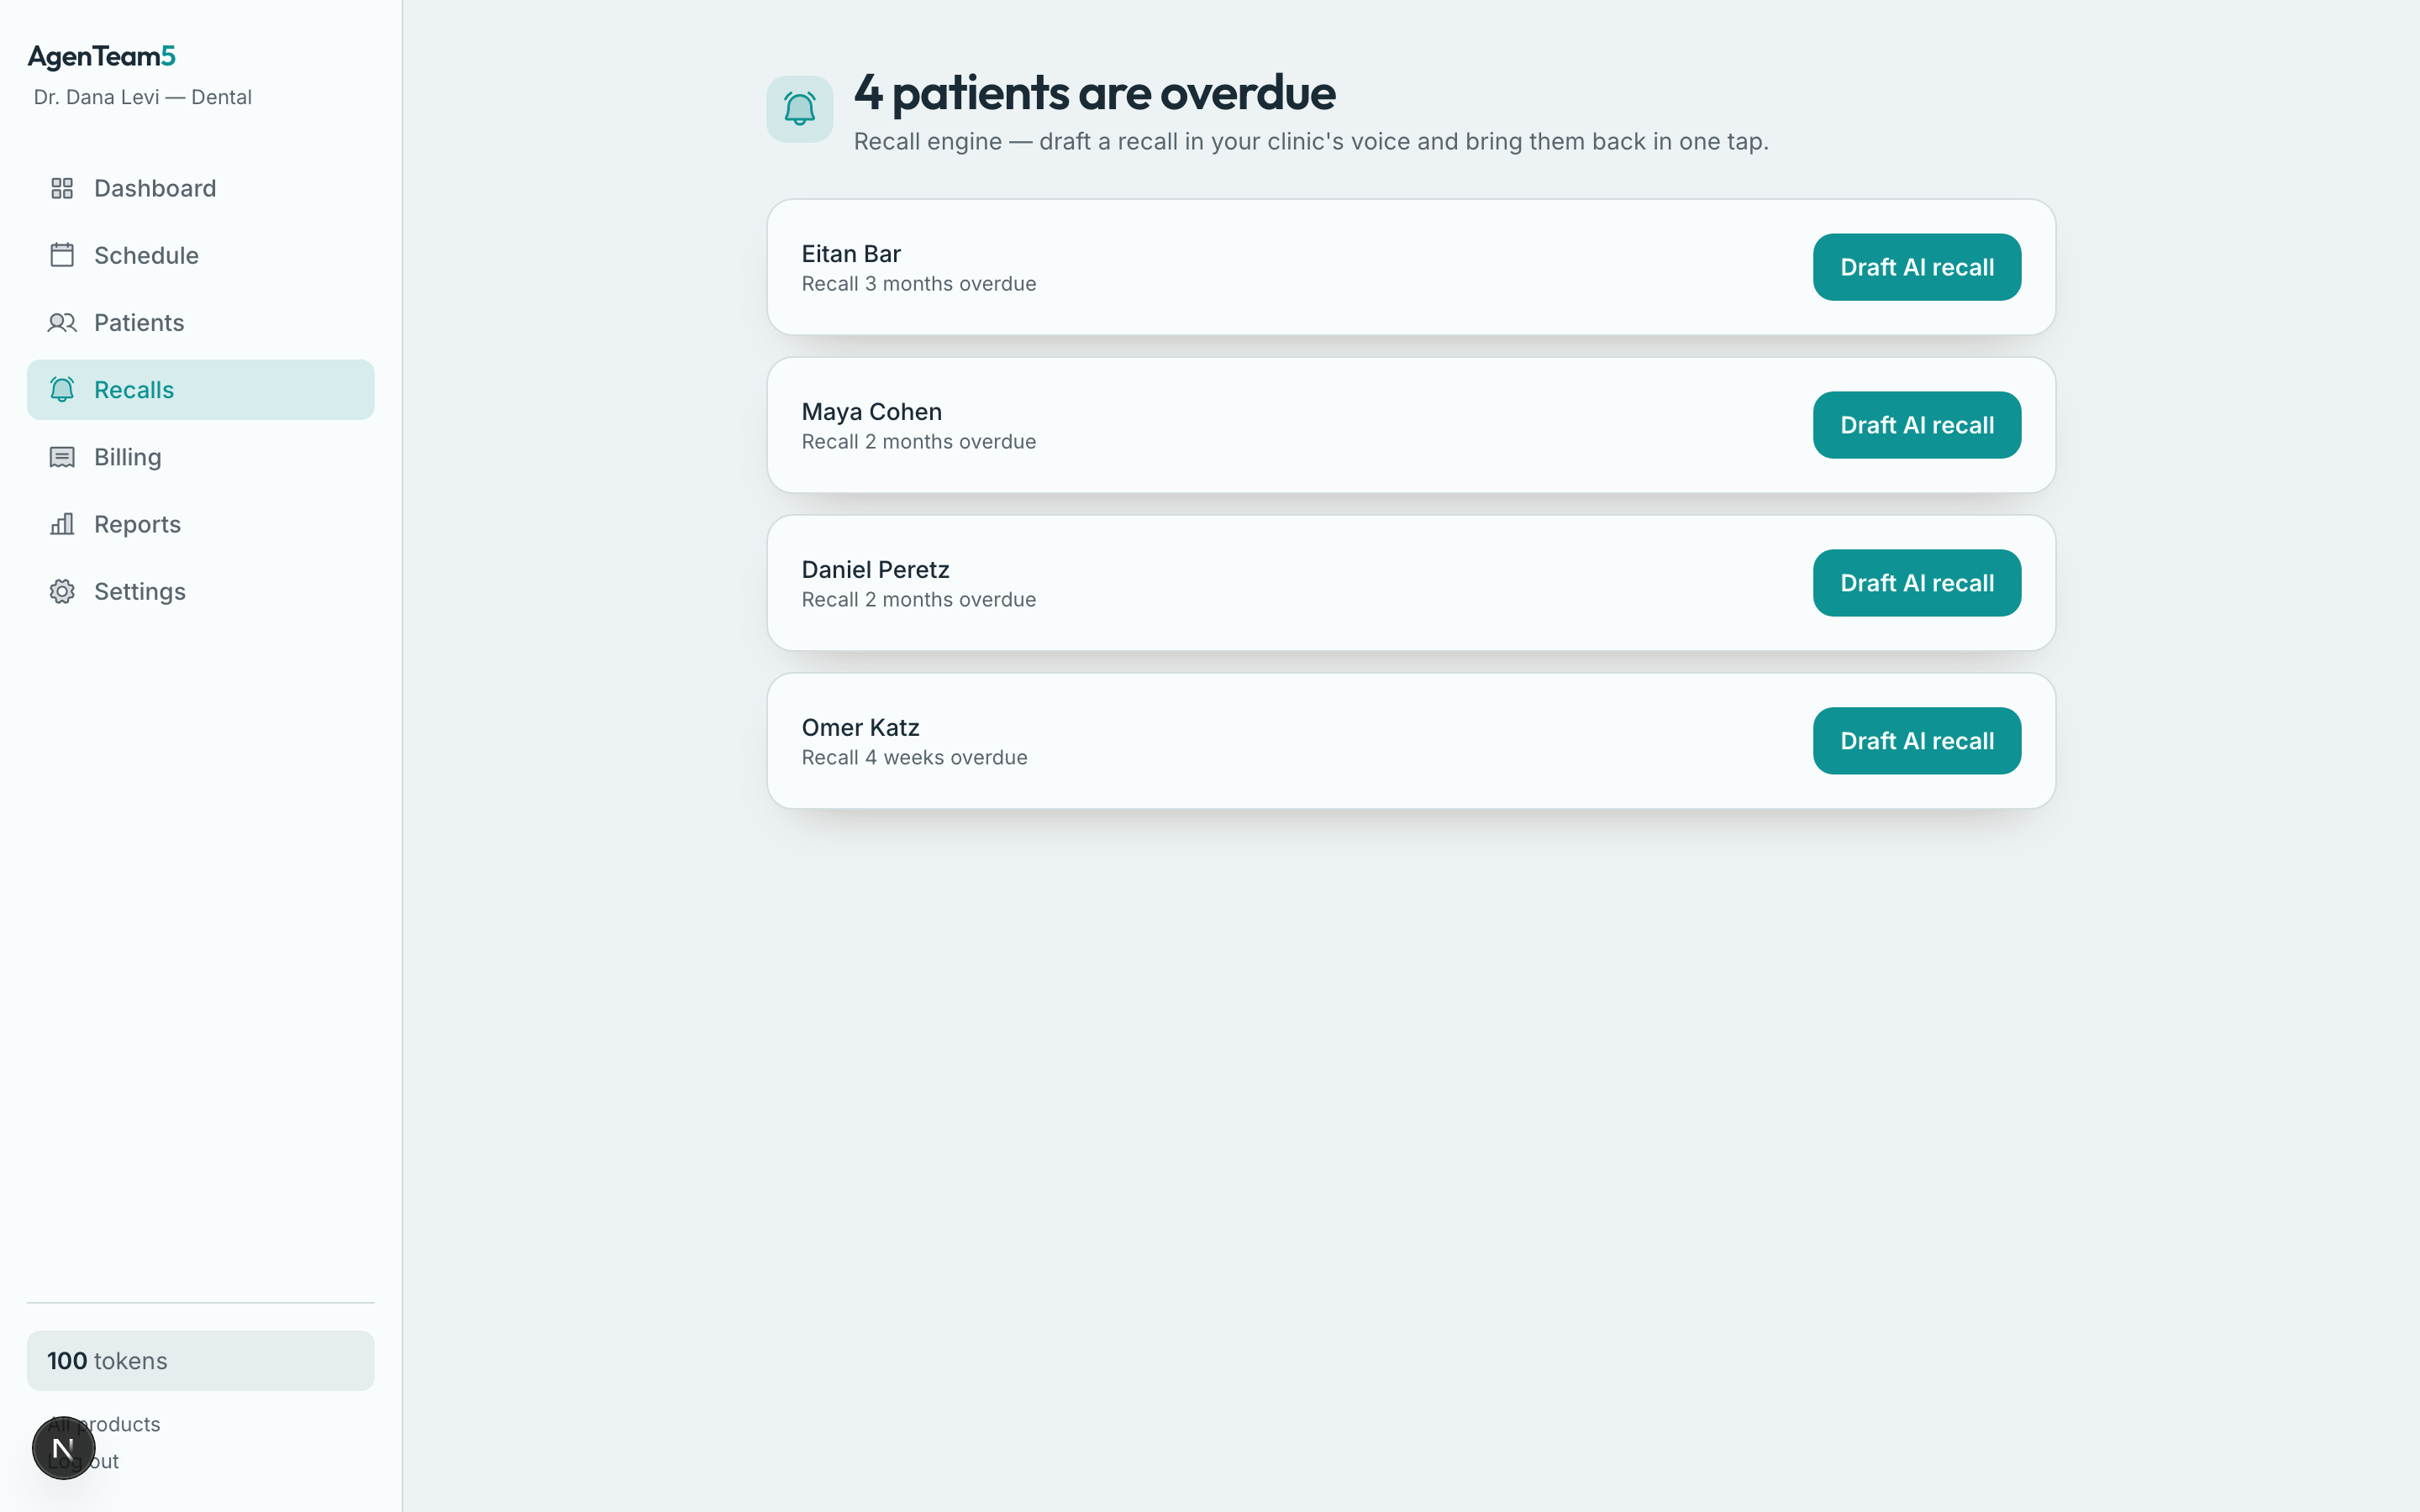Draft AI recall for Daniel Peretz
The height and width of the screenshot is (1512, 2420).
(x=1917, y=583)
